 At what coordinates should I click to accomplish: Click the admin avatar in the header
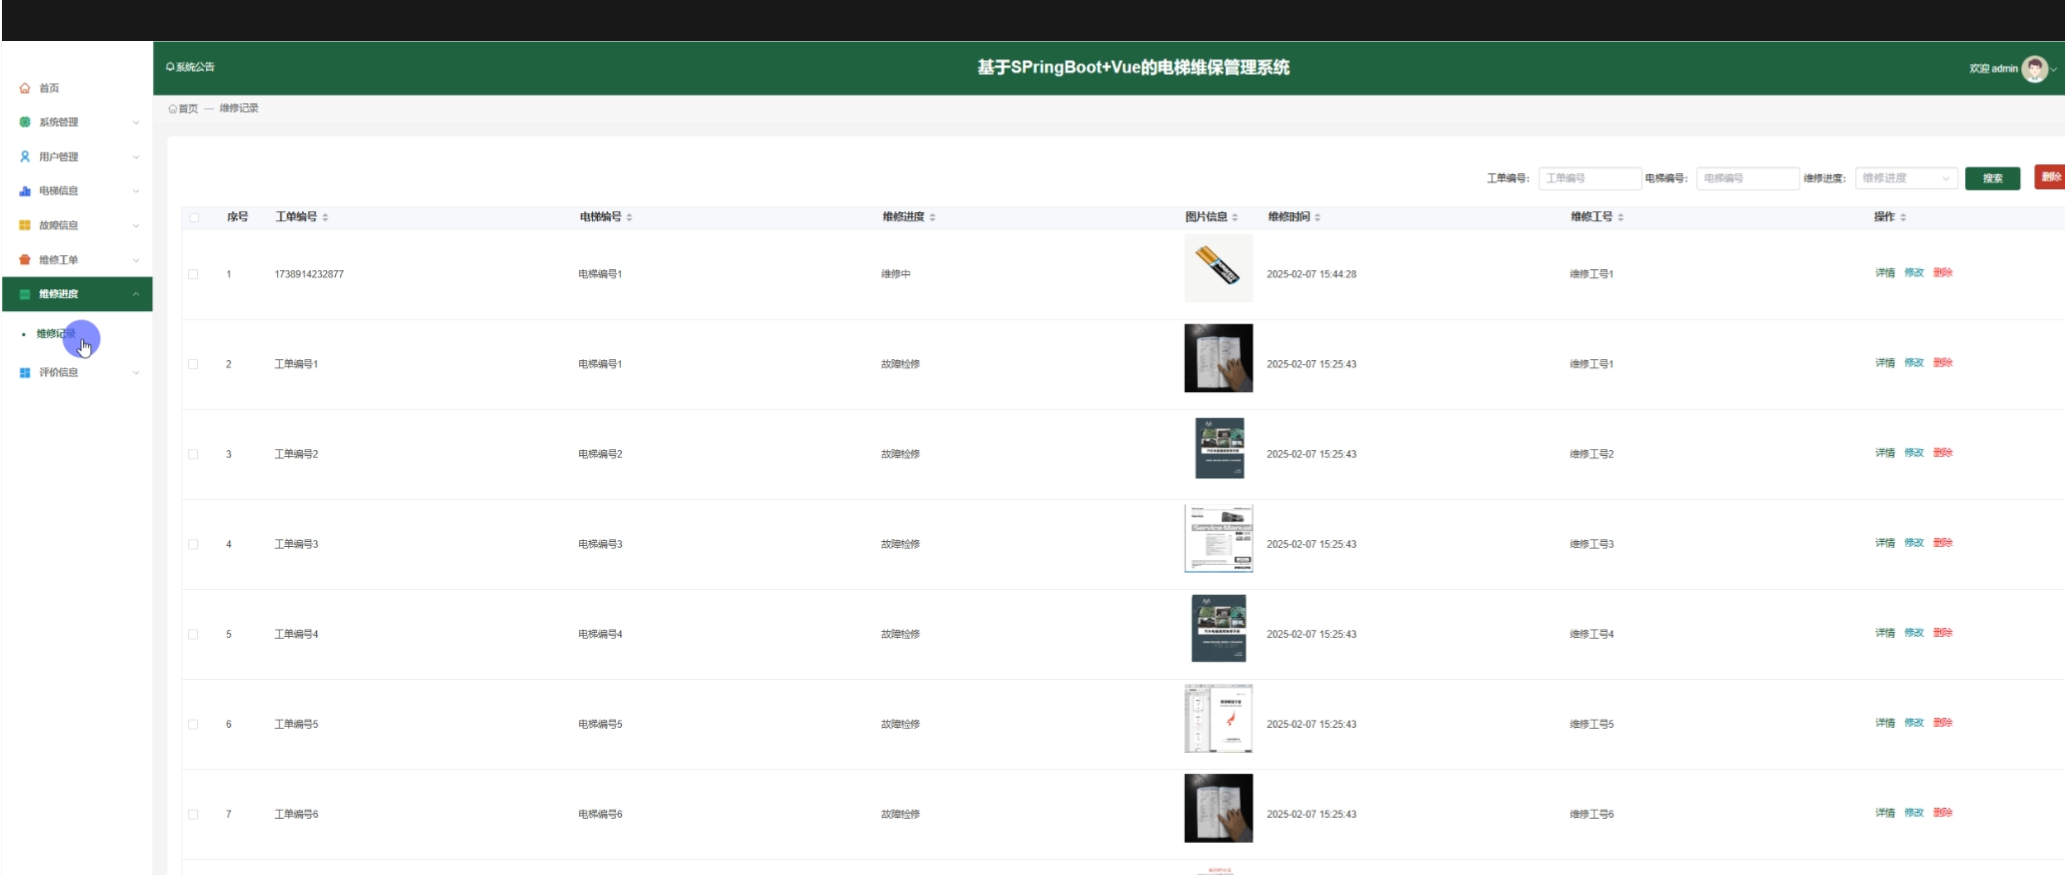point(2033,69)
